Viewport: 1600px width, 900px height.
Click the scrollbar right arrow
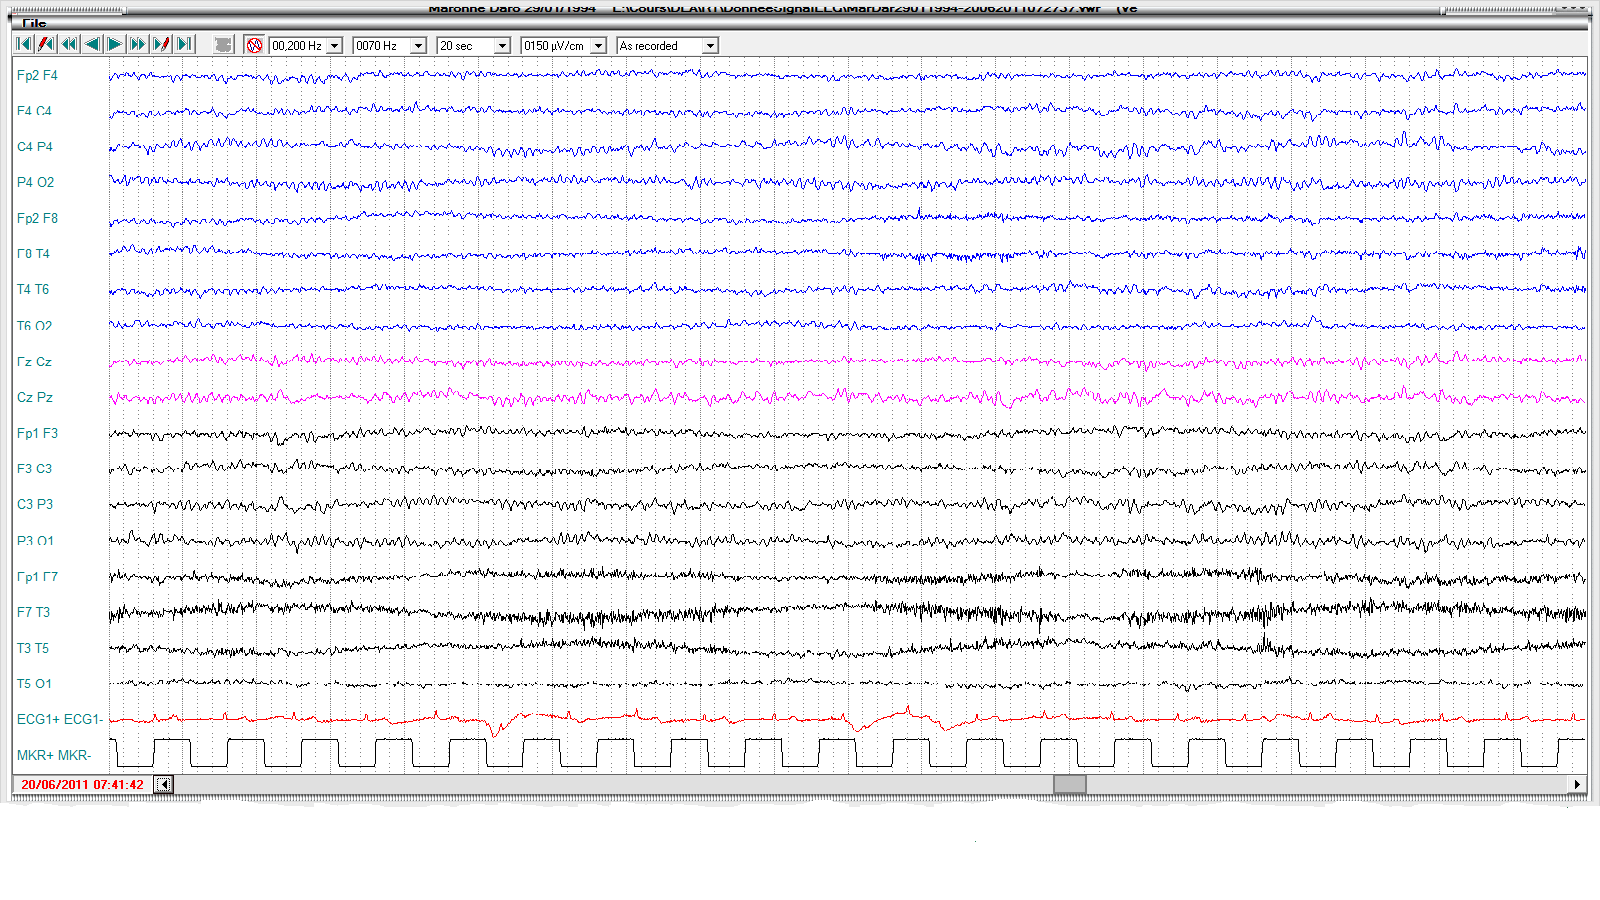pyautogui.click(x=1577, y=785)
